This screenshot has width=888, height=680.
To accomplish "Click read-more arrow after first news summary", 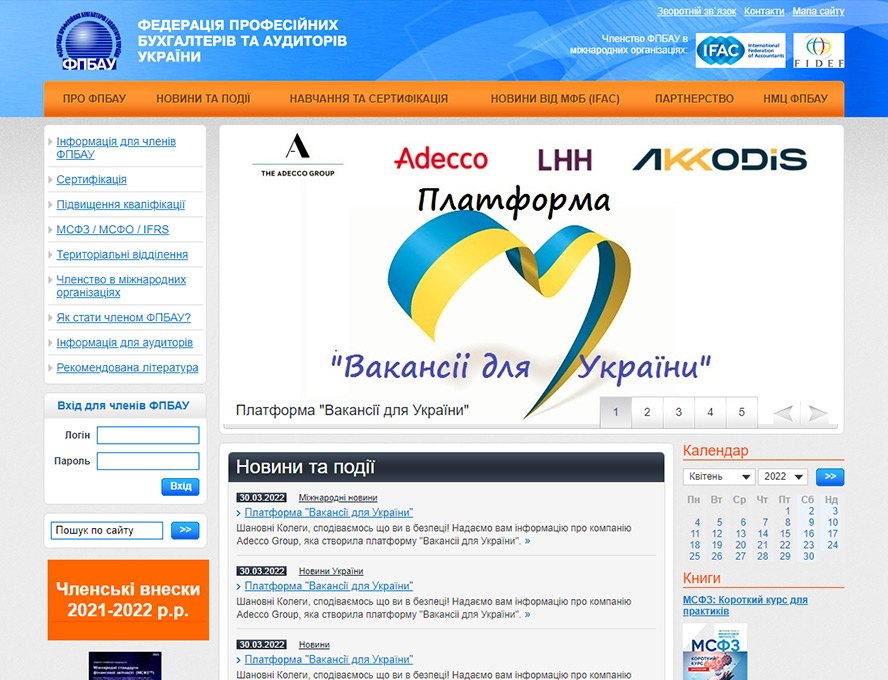I will pyautogui.click(x=528, y=541).
